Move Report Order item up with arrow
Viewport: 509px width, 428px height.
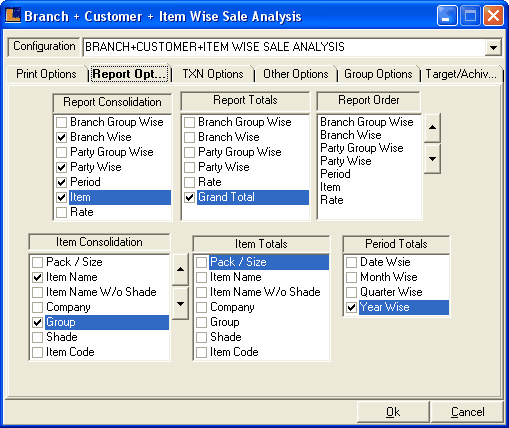(432, 127)
